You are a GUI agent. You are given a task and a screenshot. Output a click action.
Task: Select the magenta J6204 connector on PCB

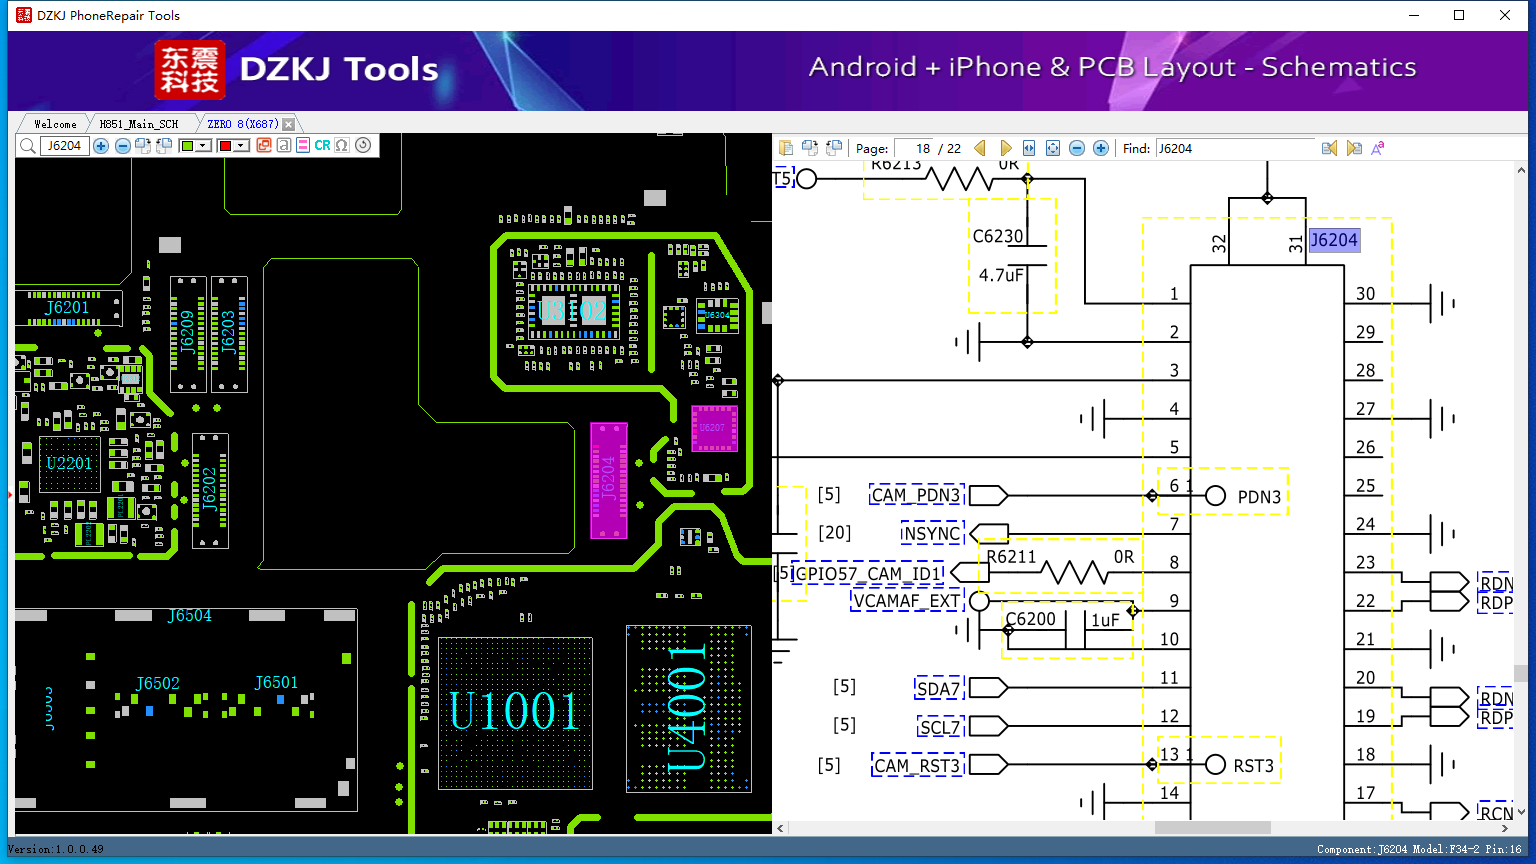click(609, 481)
